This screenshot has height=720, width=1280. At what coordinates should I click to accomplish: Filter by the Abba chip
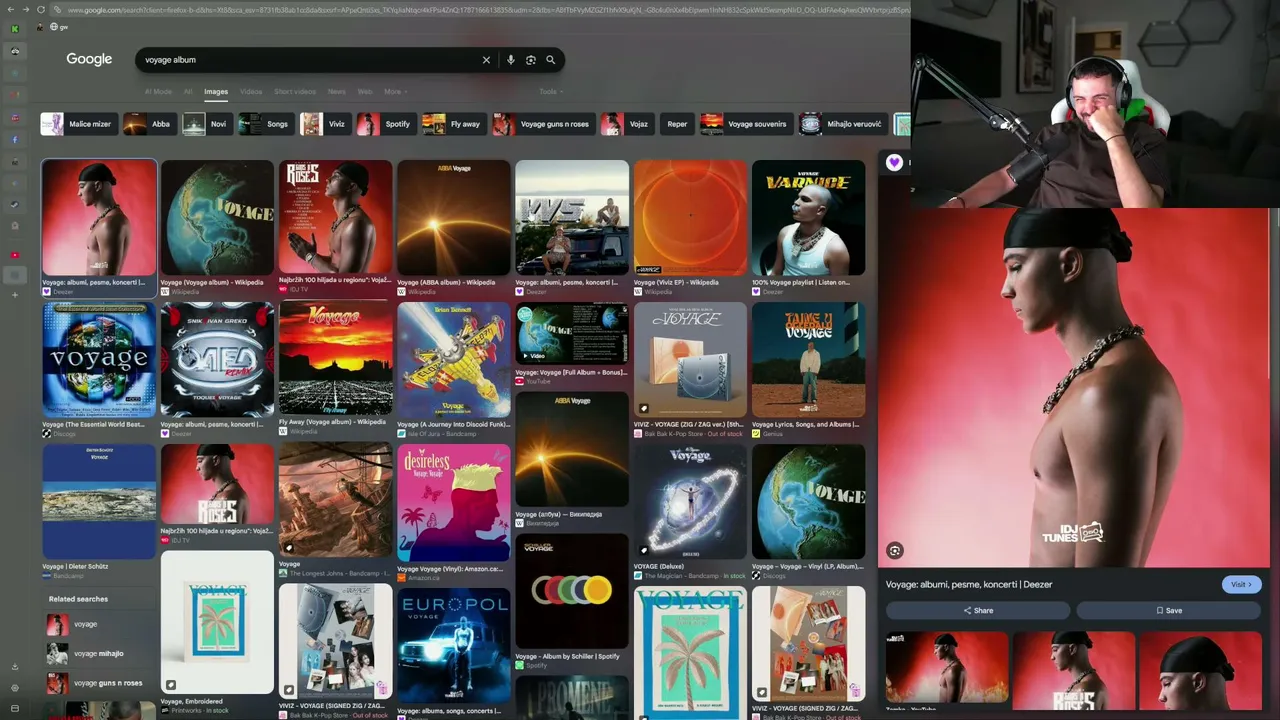pos(148,124)
